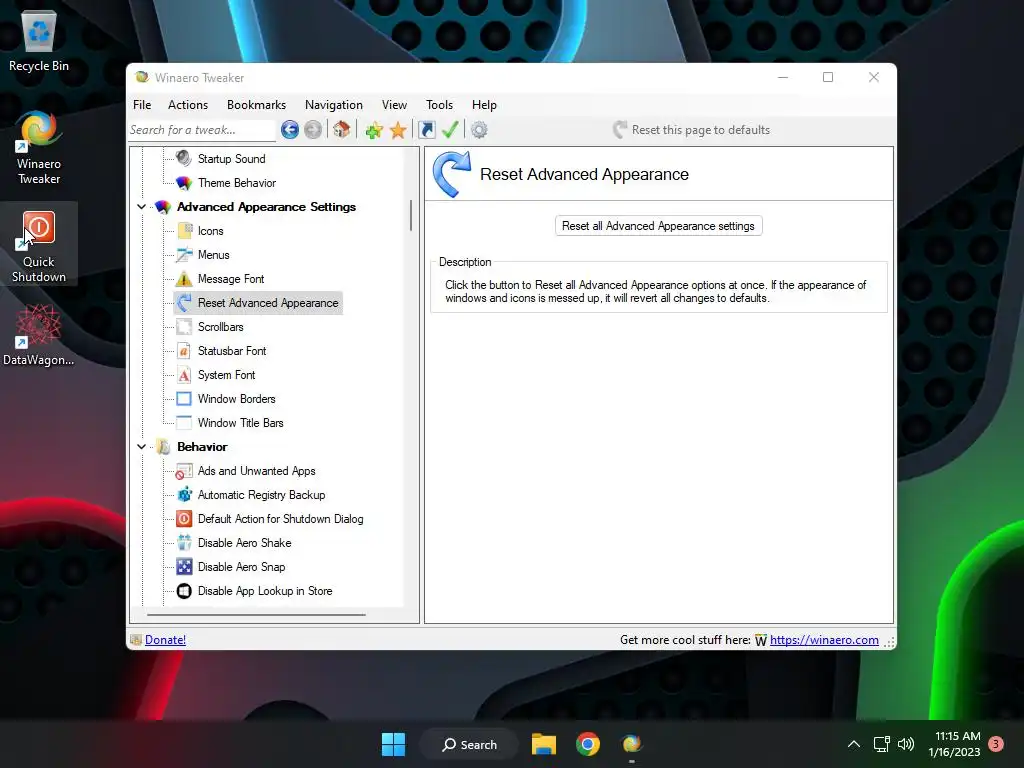Open the View menu
1024x768 pixels.
(x=394, y=104)
